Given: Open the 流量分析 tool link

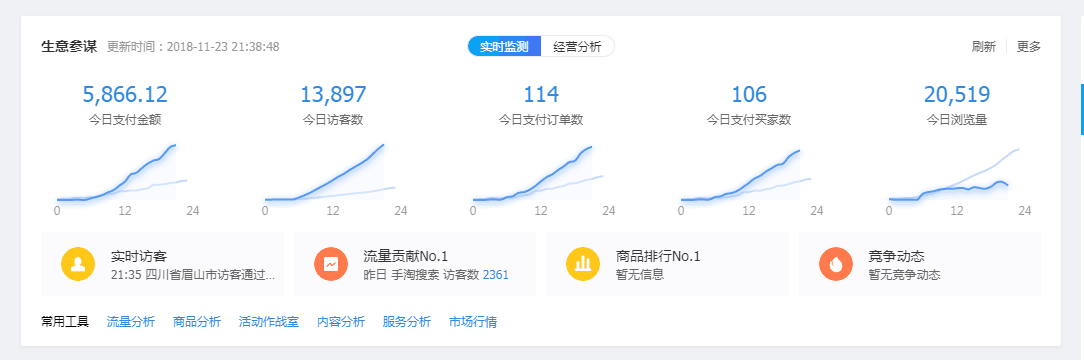Looking at the screenshot, I should [x=131, y=322].
